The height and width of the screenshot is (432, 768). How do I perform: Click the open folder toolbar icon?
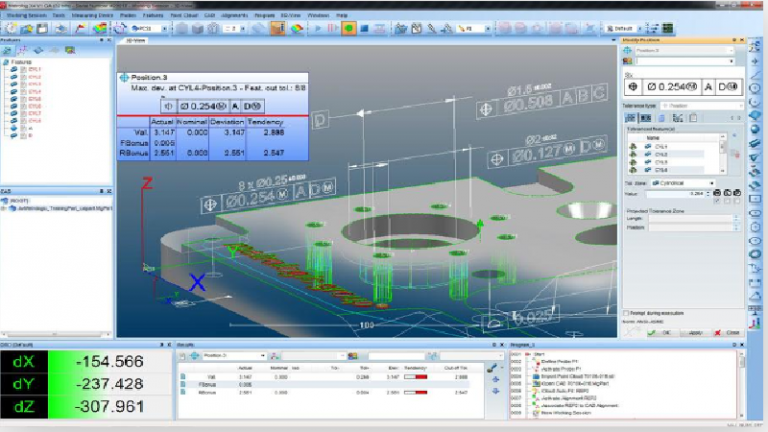tap(26, 28)
